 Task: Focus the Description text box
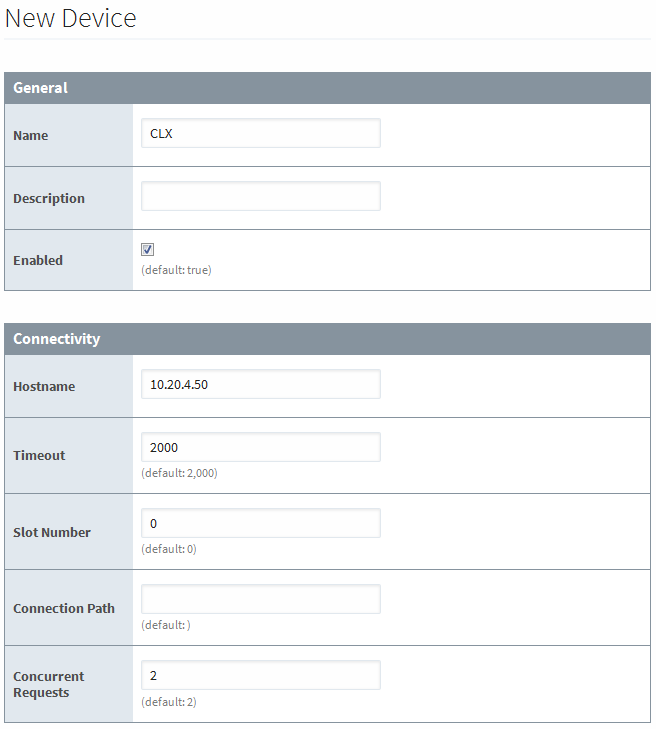tap(260, 196)
